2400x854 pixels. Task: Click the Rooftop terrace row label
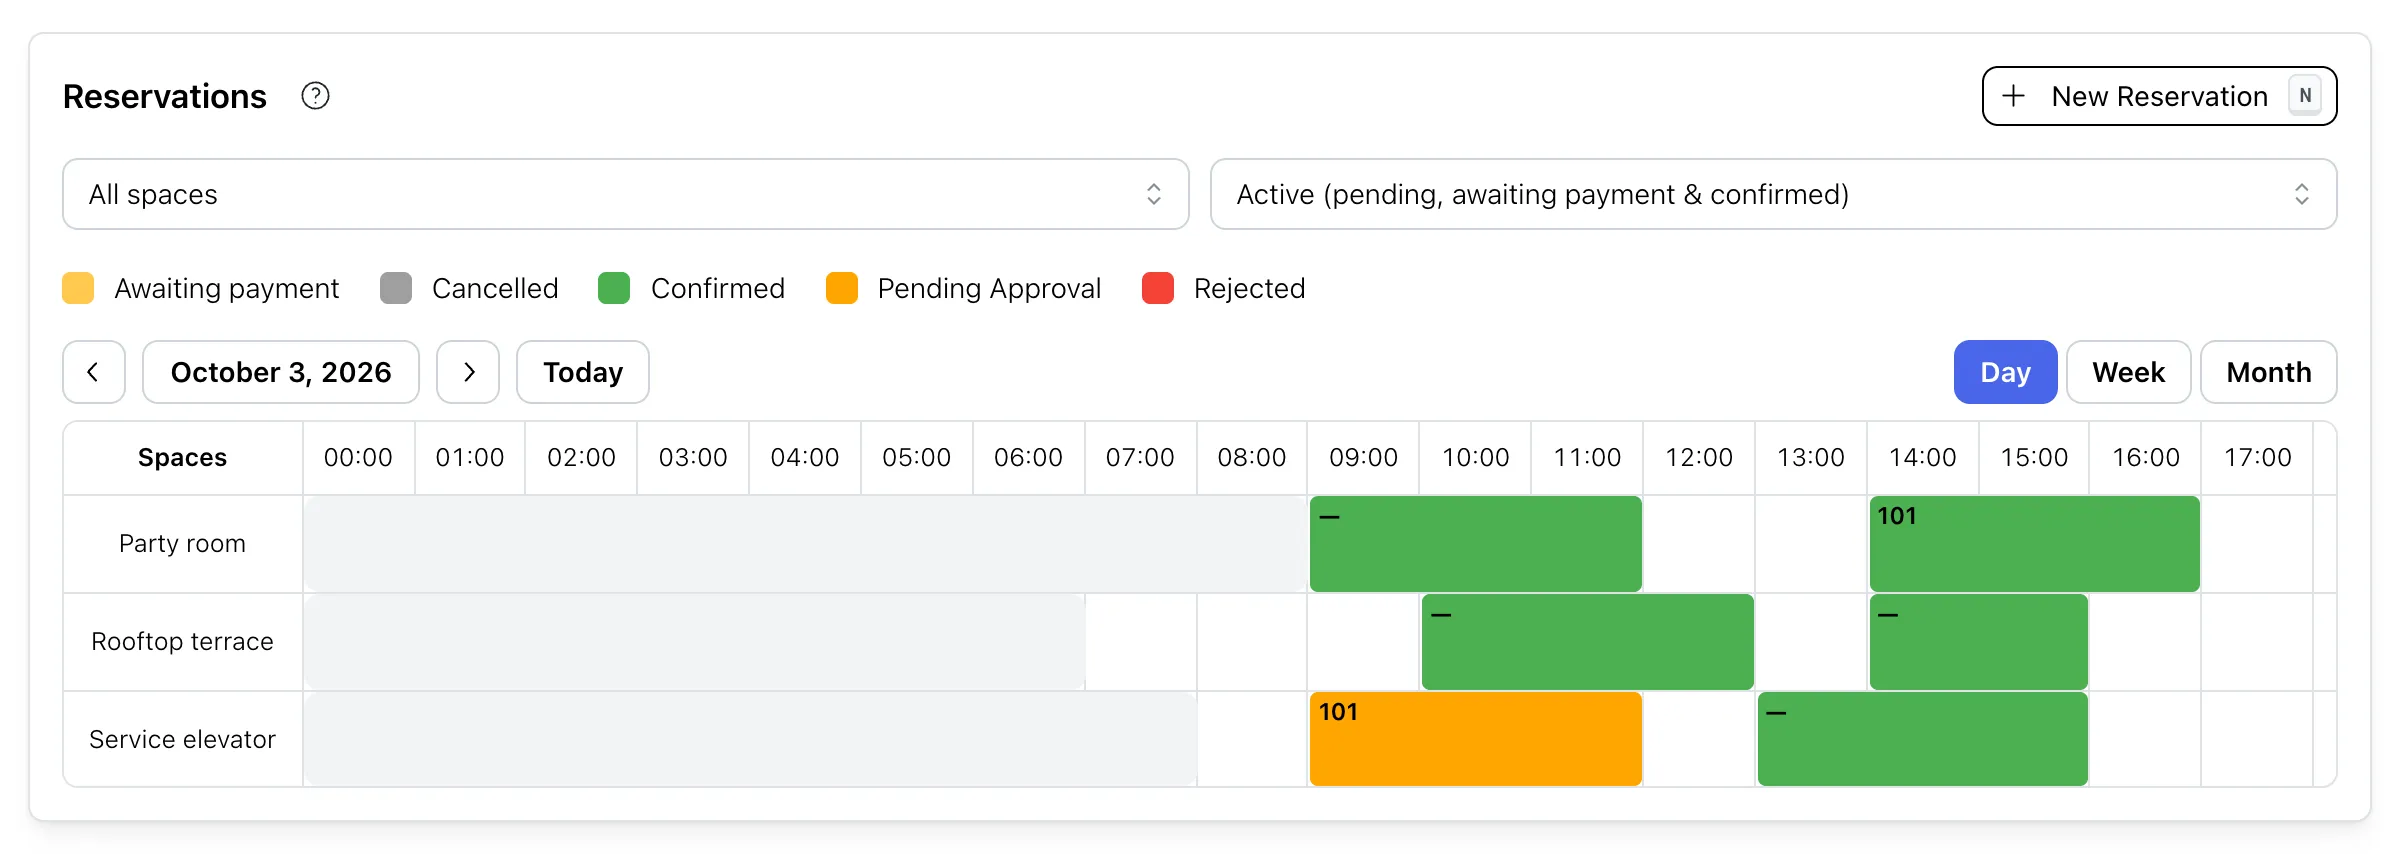click(x=182, y=642)
